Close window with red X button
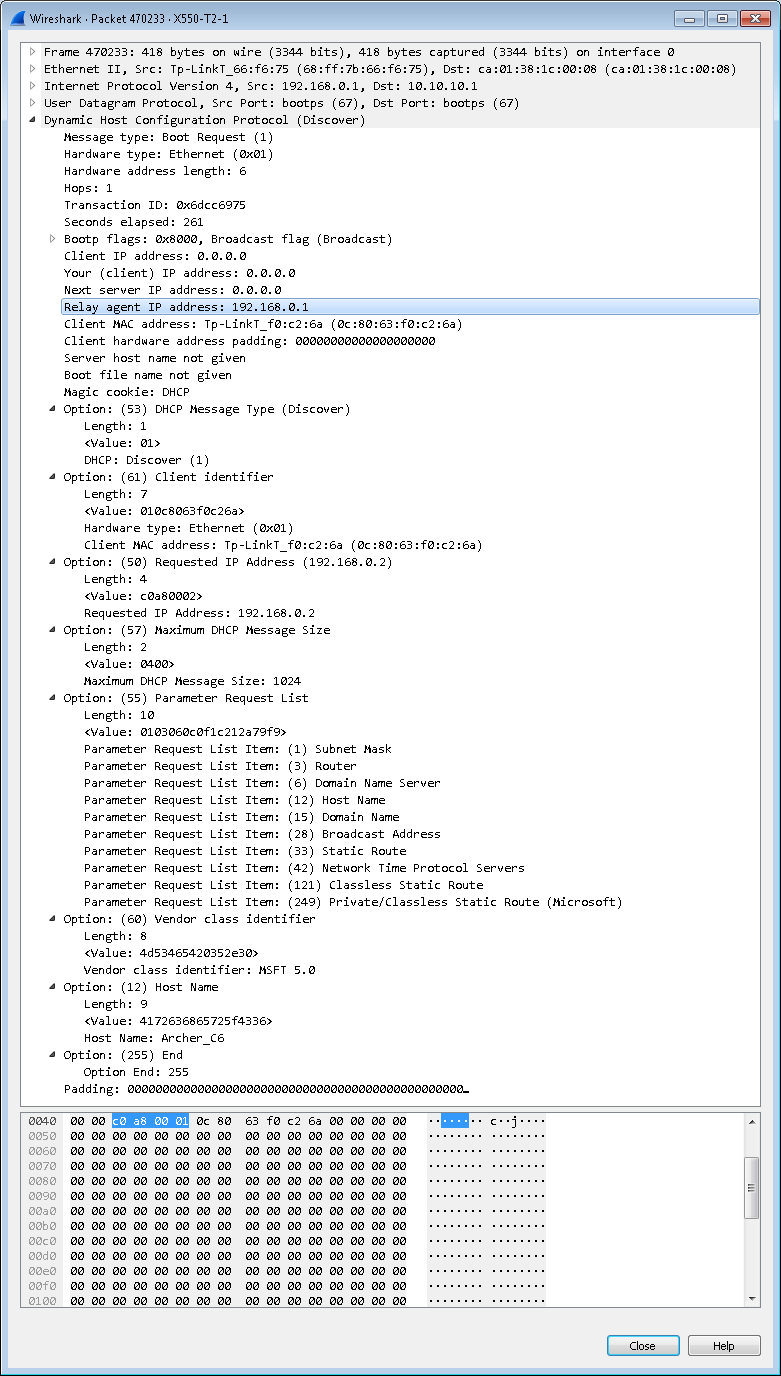This screenshot has width=781, height=1376. coord(753,18)
